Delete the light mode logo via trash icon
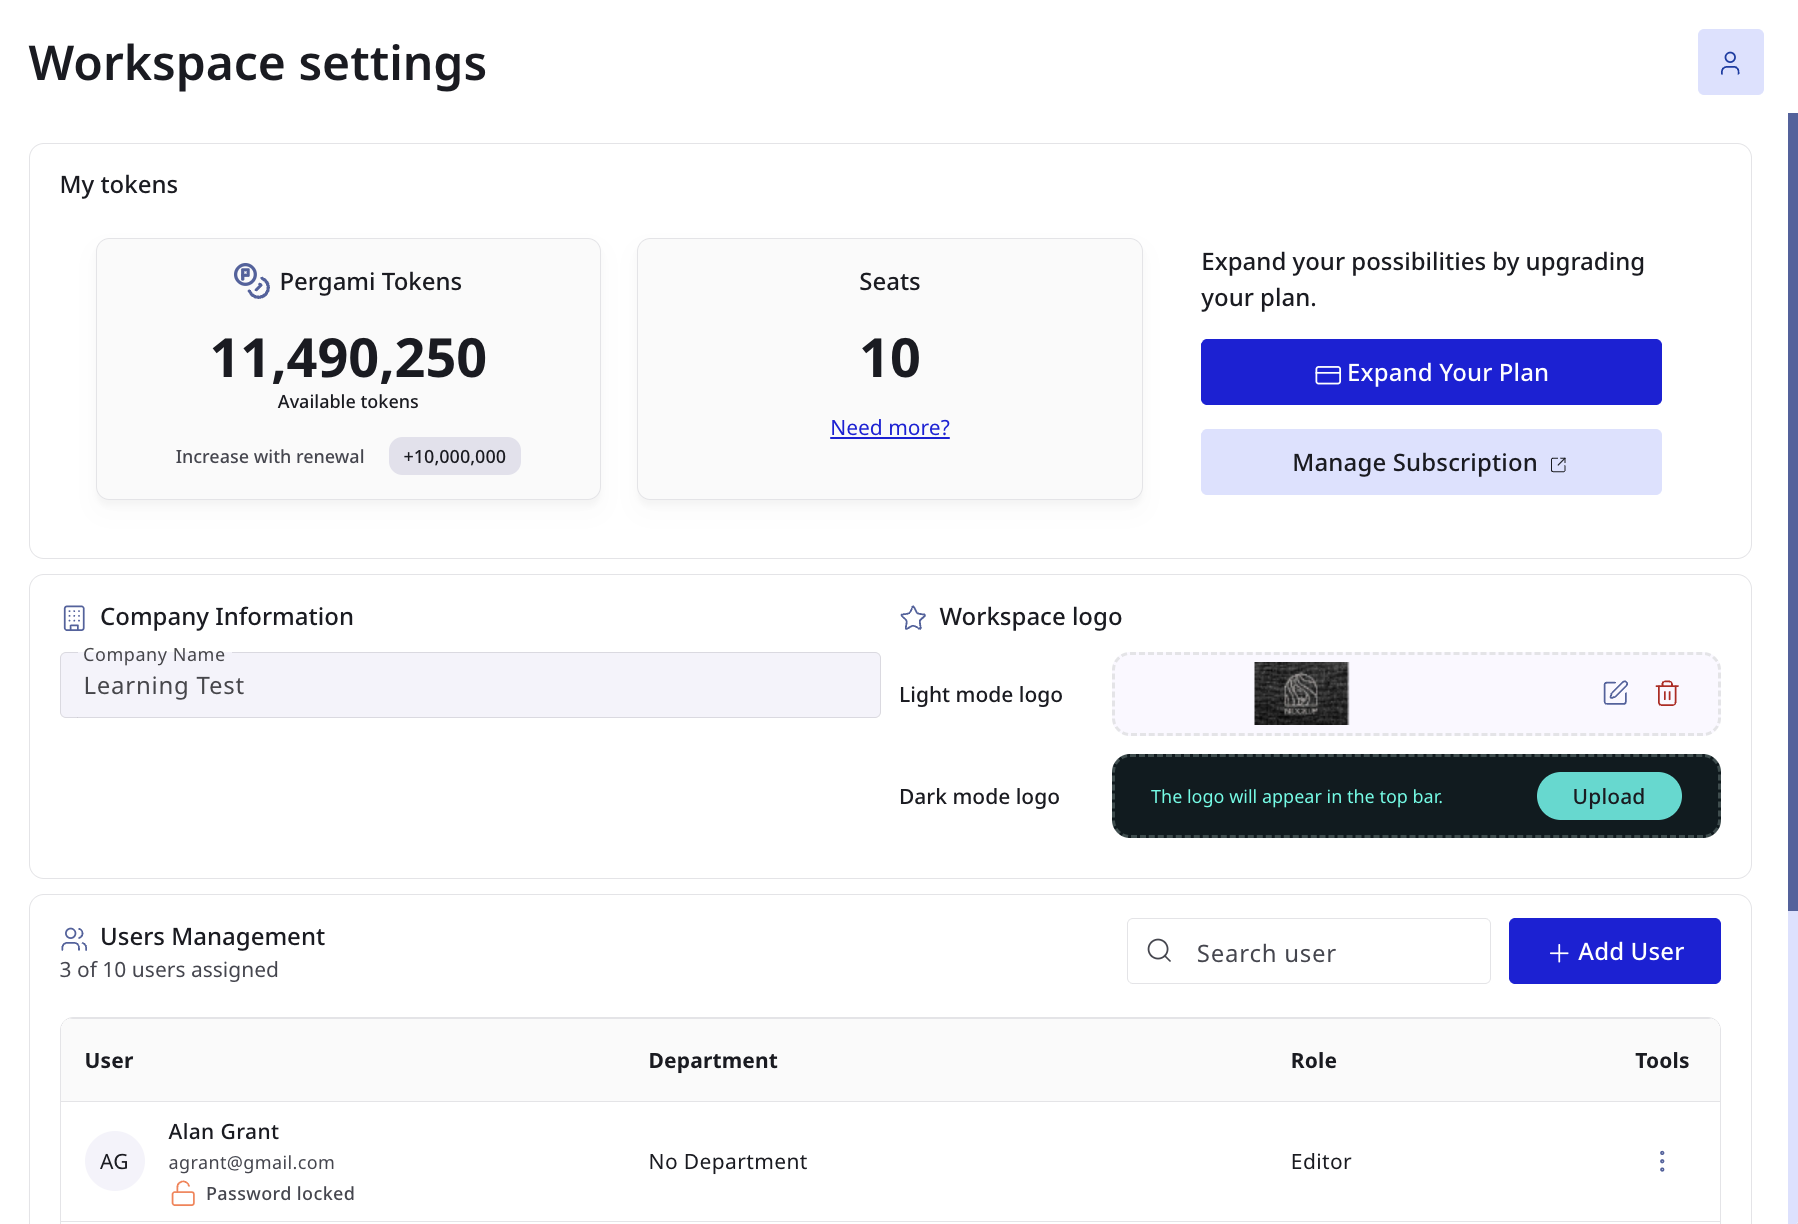 coord(1667,693)
